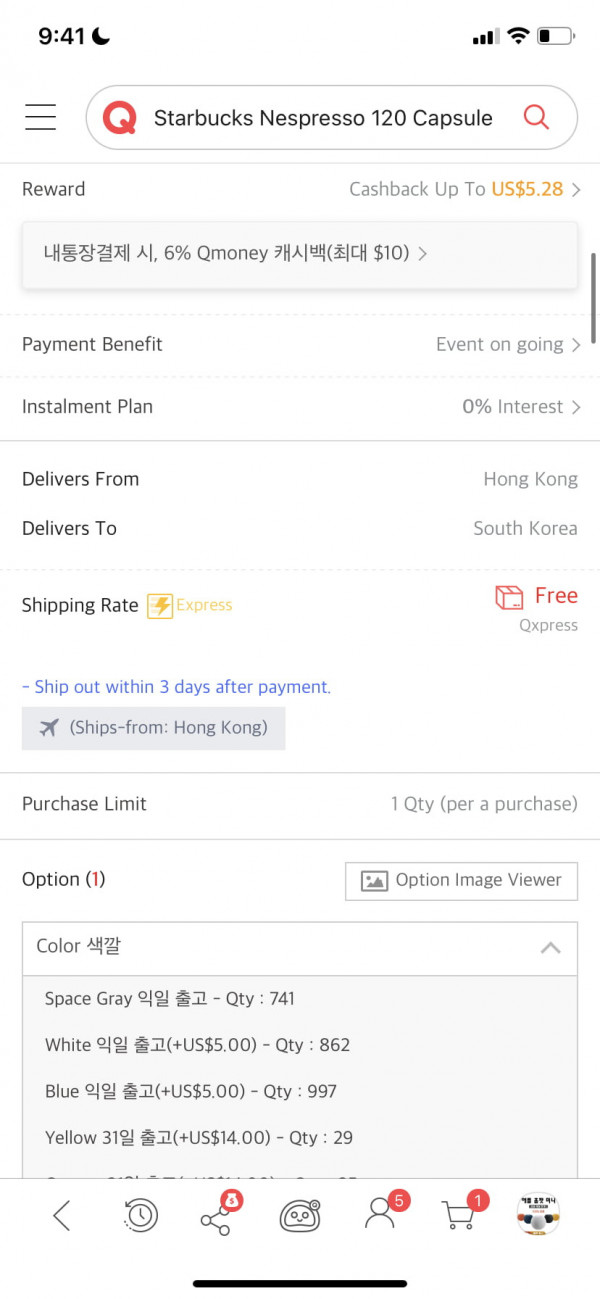This screenshot has height=1299, width=600.
Task: Tap the search field with Starbucks Nespresso text
Action: 323,118
